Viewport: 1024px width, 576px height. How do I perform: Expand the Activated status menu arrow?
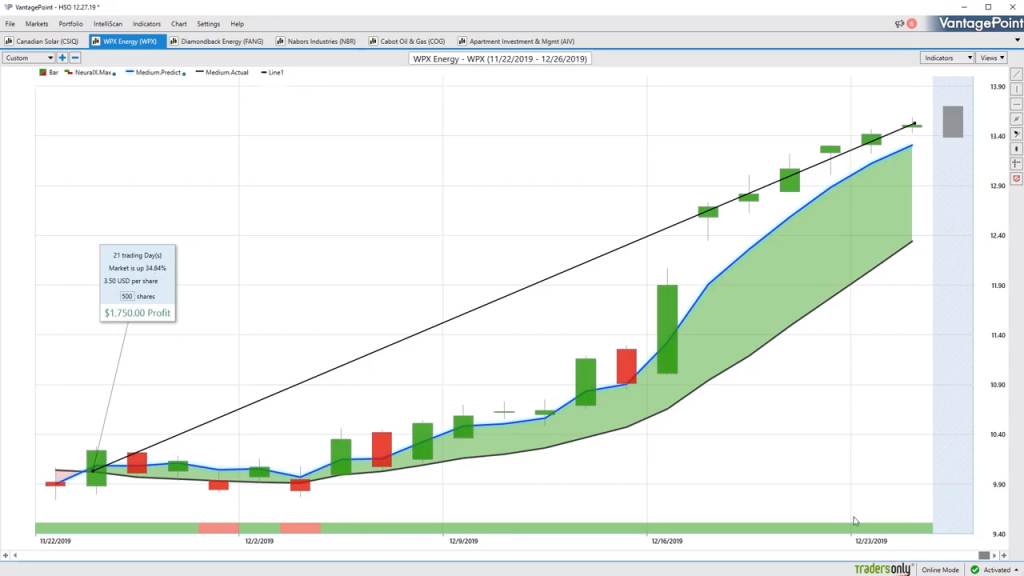(x=1017, y=570)
